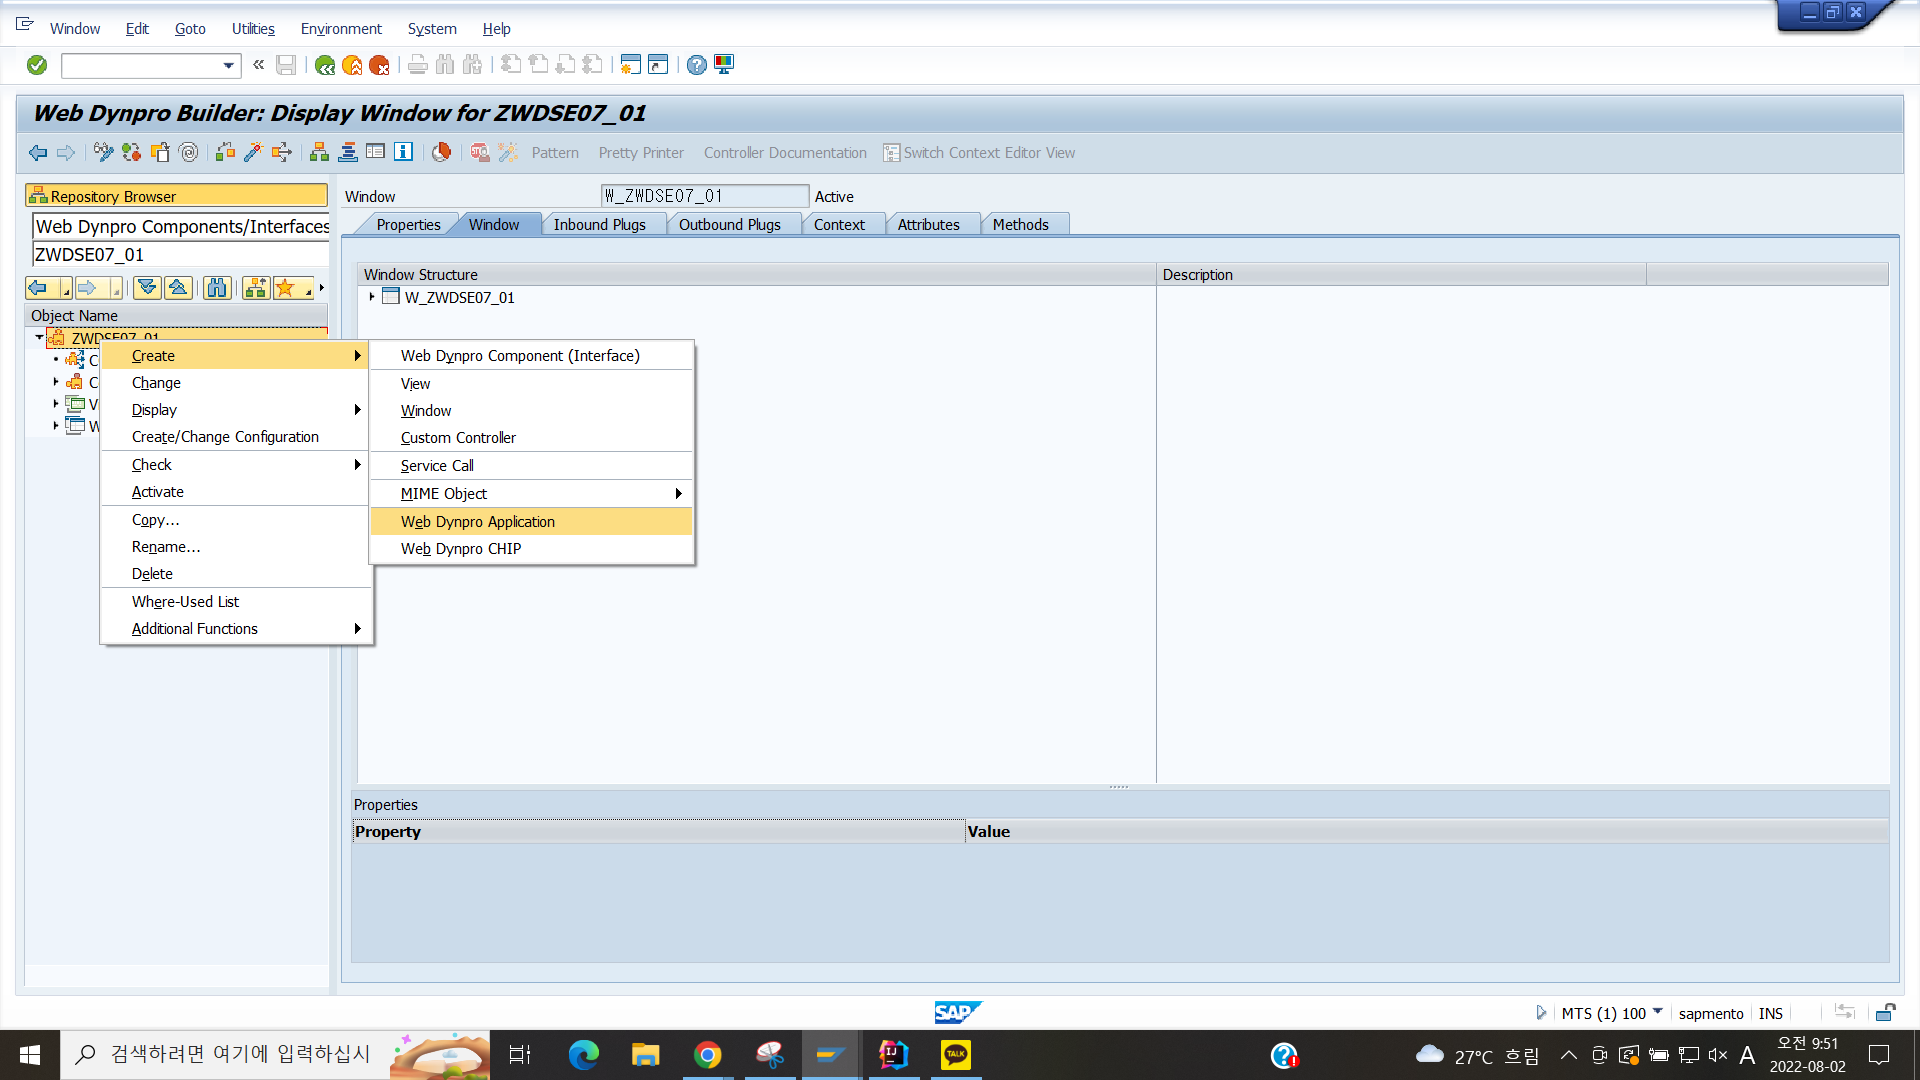Image resolution: width=1920 pixels, height=1080 pixels.
Task: Collapse the ZWDSE07_01 root tree node
Action: tap(39, 338)
